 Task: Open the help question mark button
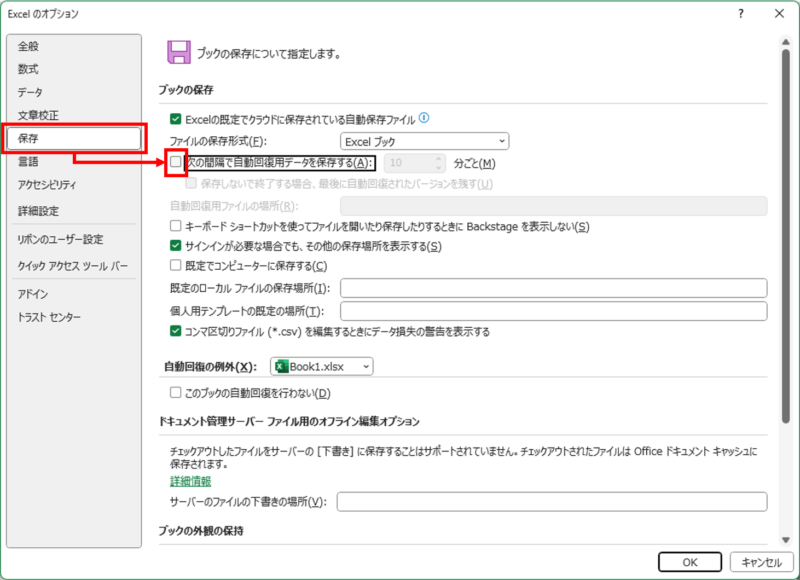tap(741, 14)
